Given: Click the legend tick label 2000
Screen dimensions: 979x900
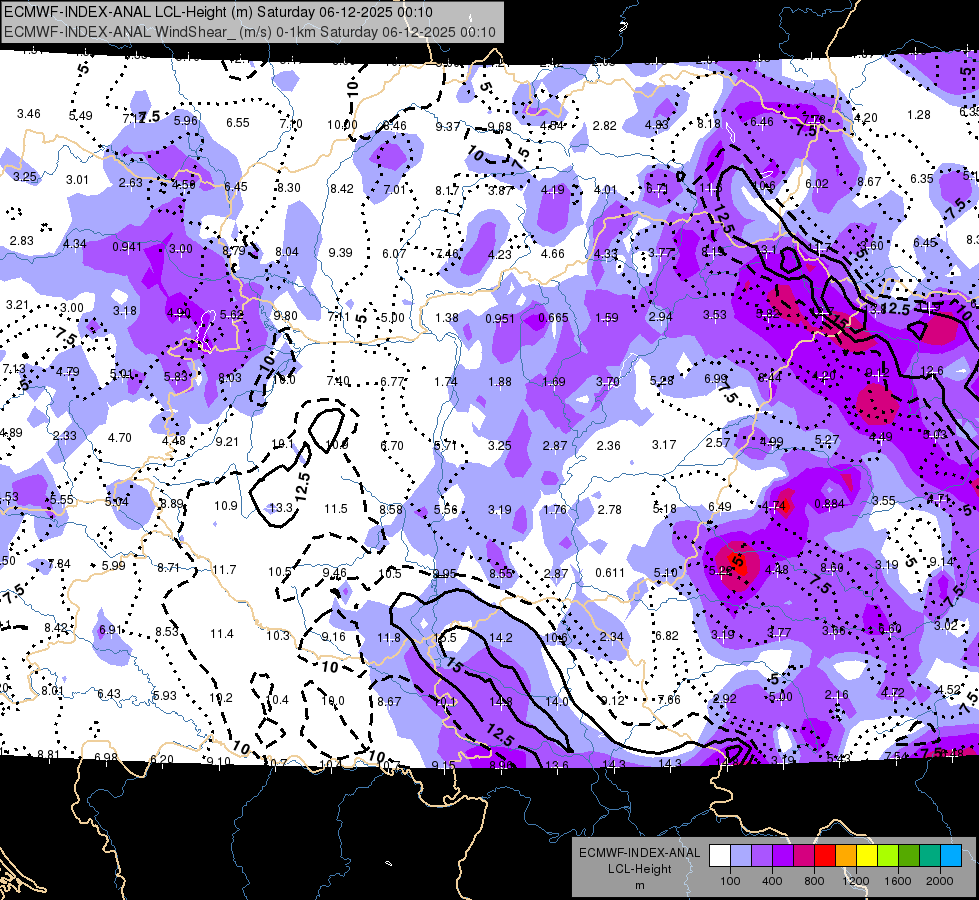Looking at the screenshot, I should (940, 881).
